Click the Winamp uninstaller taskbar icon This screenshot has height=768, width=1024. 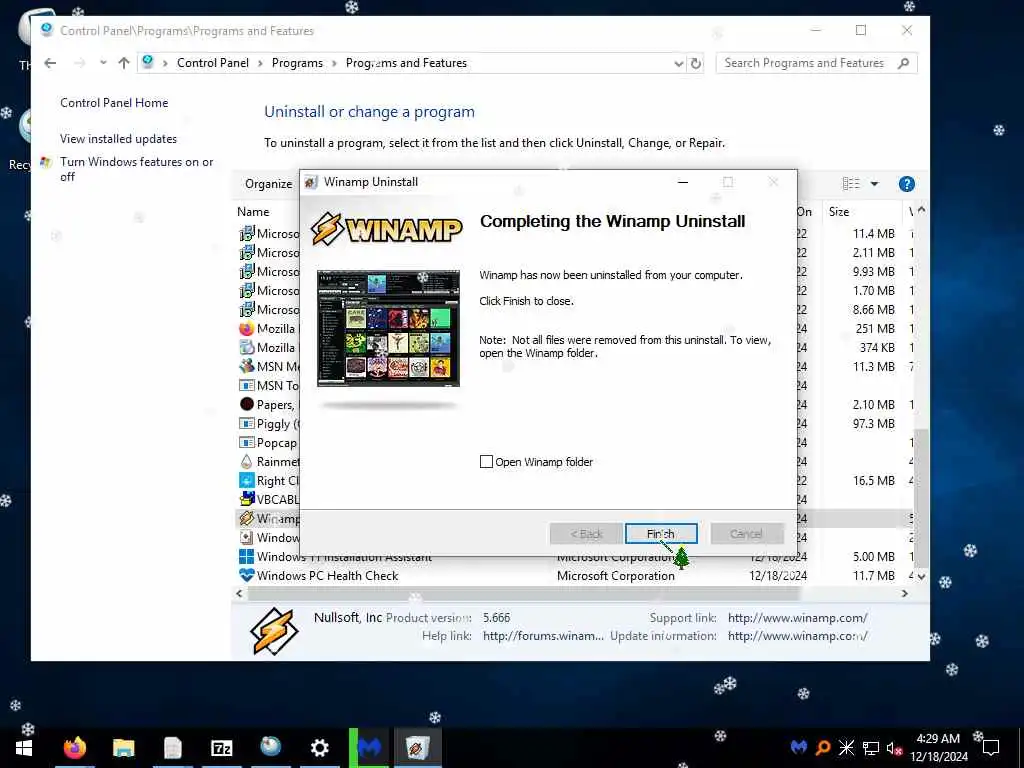click(417, 748)
